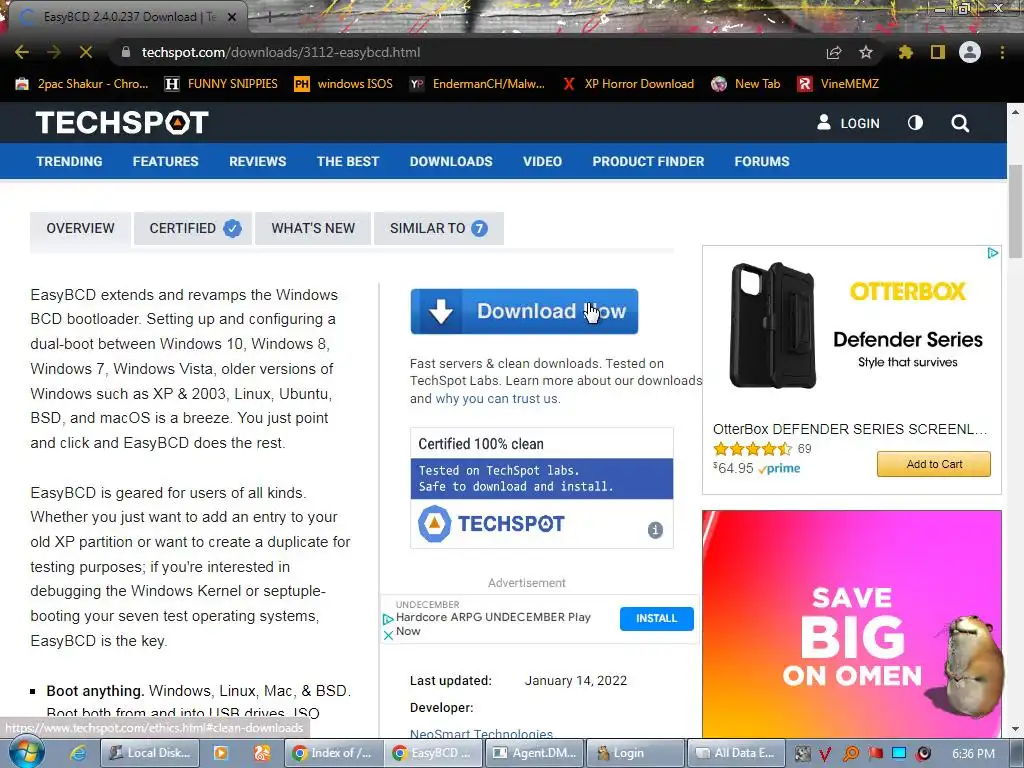Close the UNDECEMBER ad with its X icon
Image resolution: width=1024 pixels, height=768 pixels.
[x=388, y=635]
